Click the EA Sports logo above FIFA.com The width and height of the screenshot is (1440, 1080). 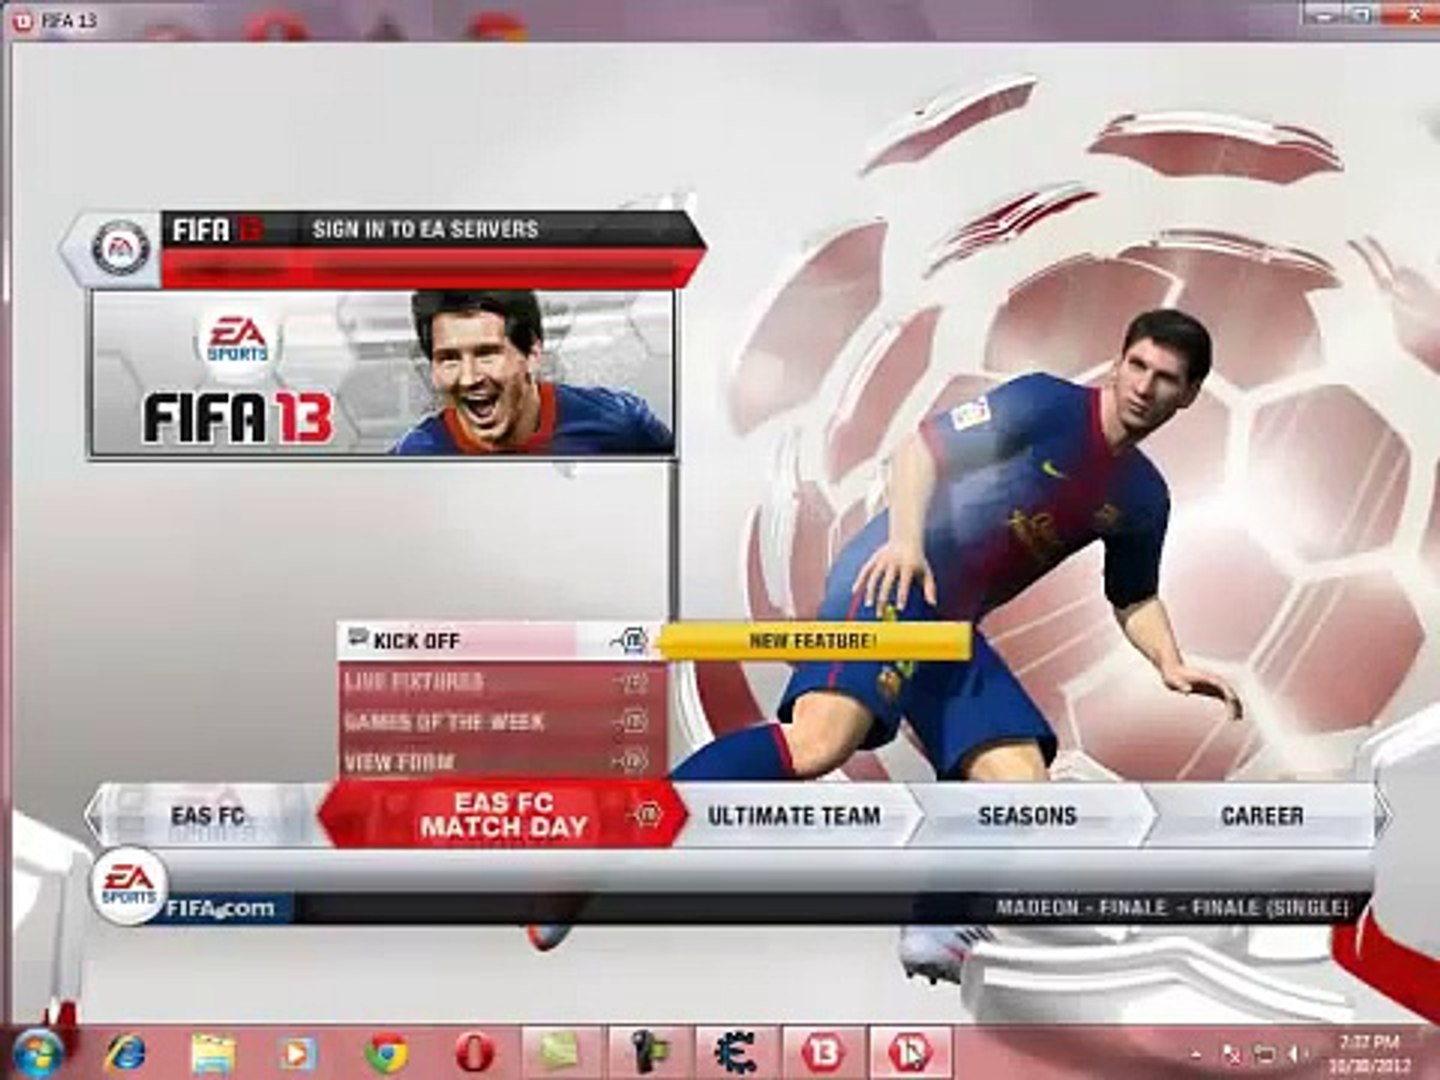(130, 884)
